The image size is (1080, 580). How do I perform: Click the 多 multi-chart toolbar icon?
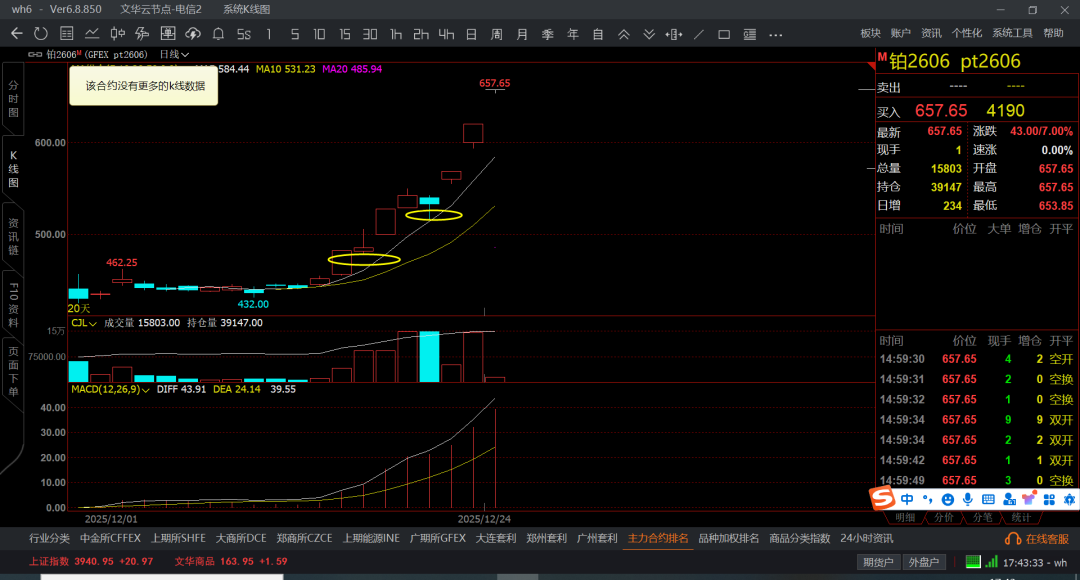[x=143, y=34]
